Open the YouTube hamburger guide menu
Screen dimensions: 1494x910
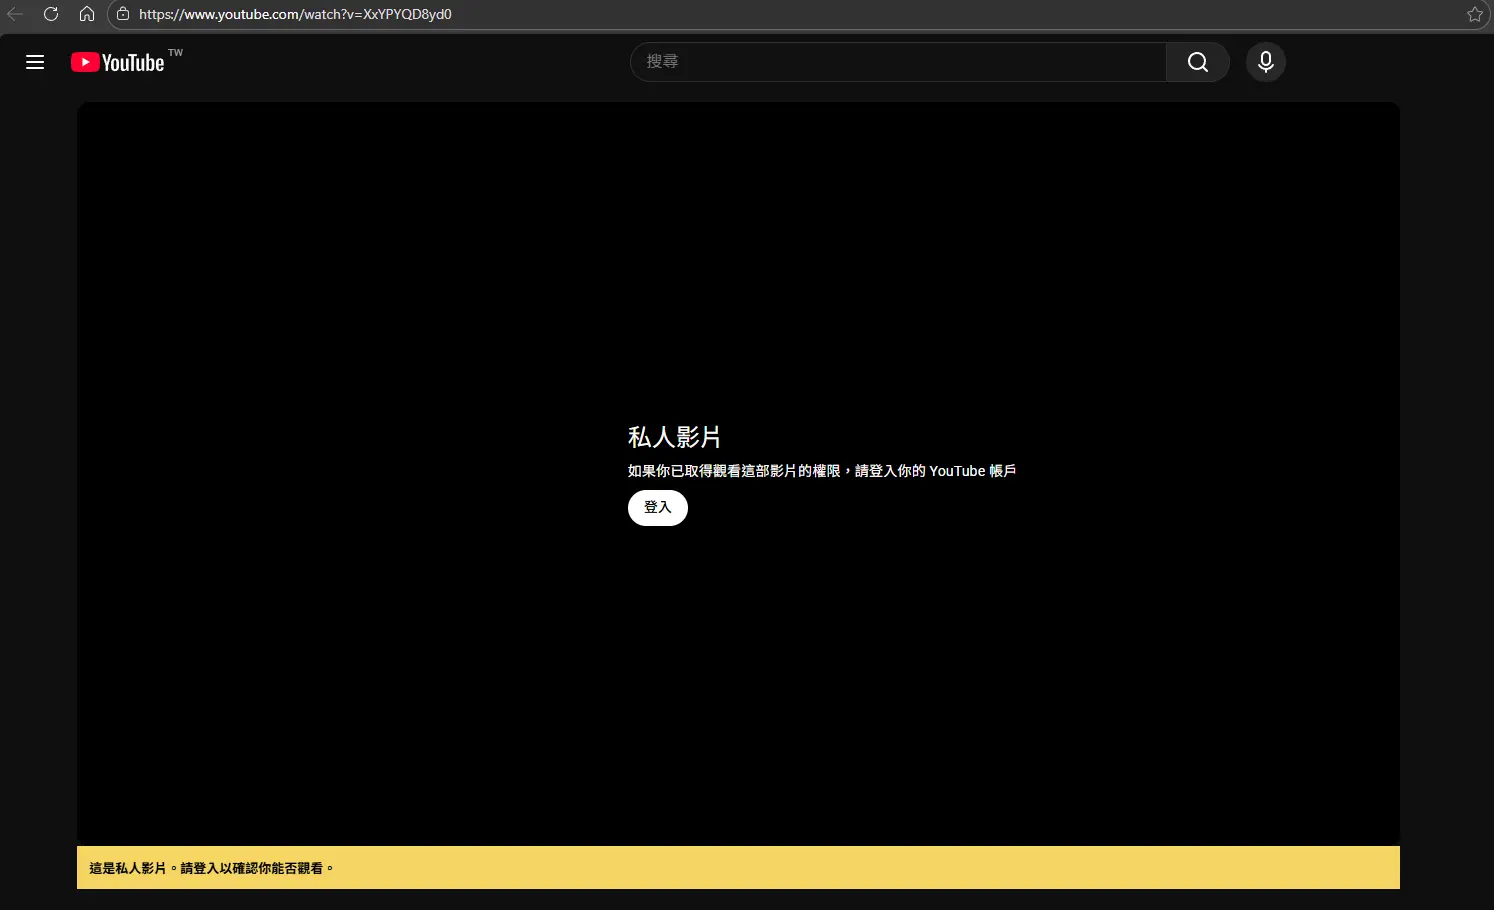click(x=35, y=62)
